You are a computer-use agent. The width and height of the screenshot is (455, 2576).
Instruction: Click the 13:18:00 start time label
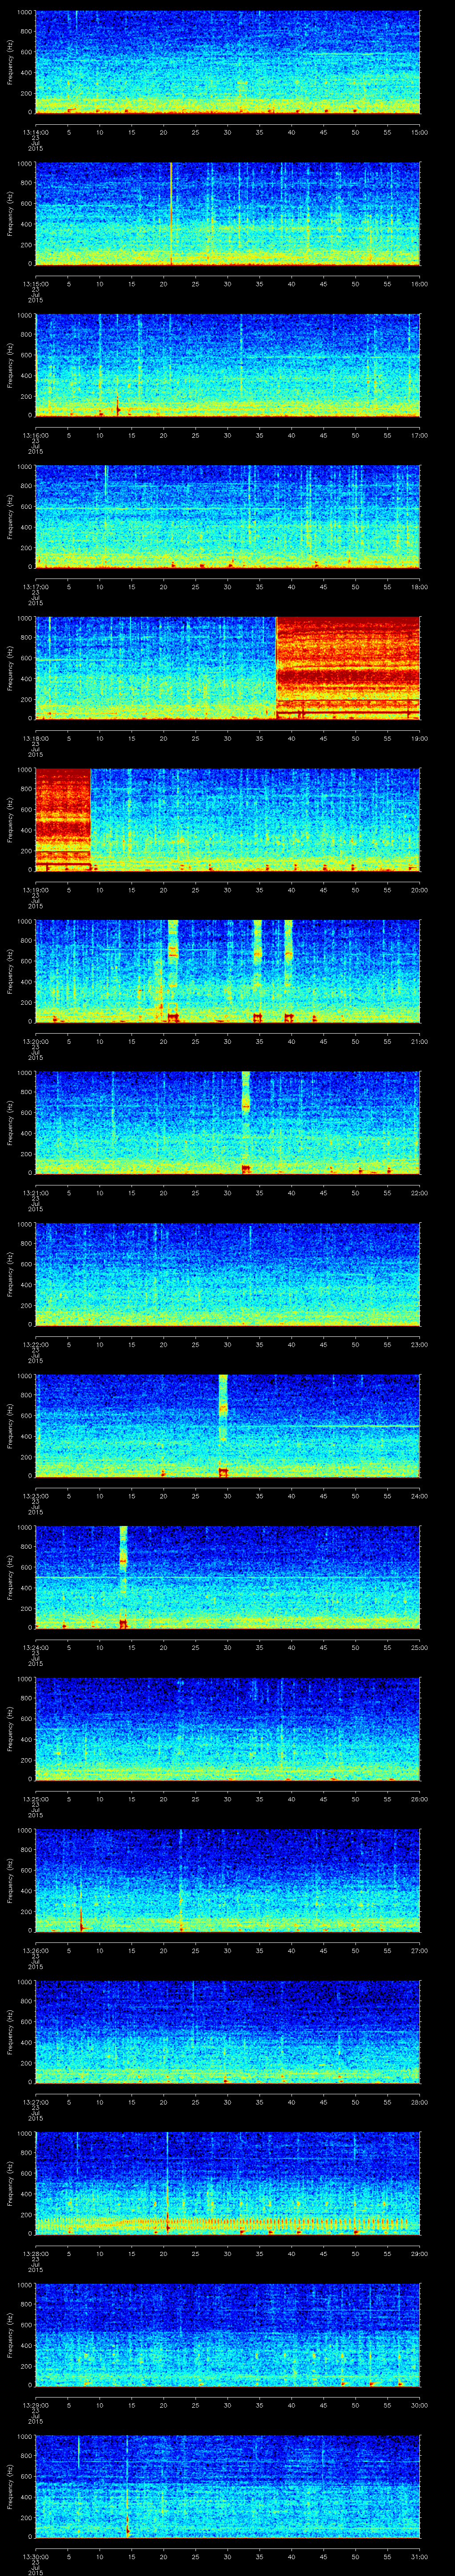point(35,738)
